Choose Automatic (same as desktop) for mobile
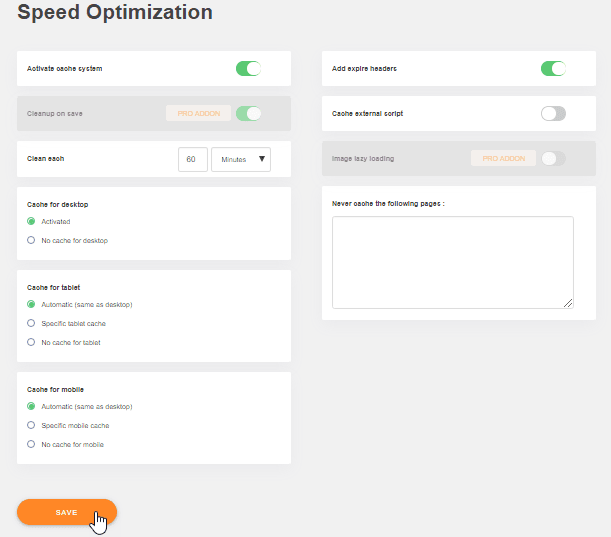The image size is (611, 537). coord(32,406)
